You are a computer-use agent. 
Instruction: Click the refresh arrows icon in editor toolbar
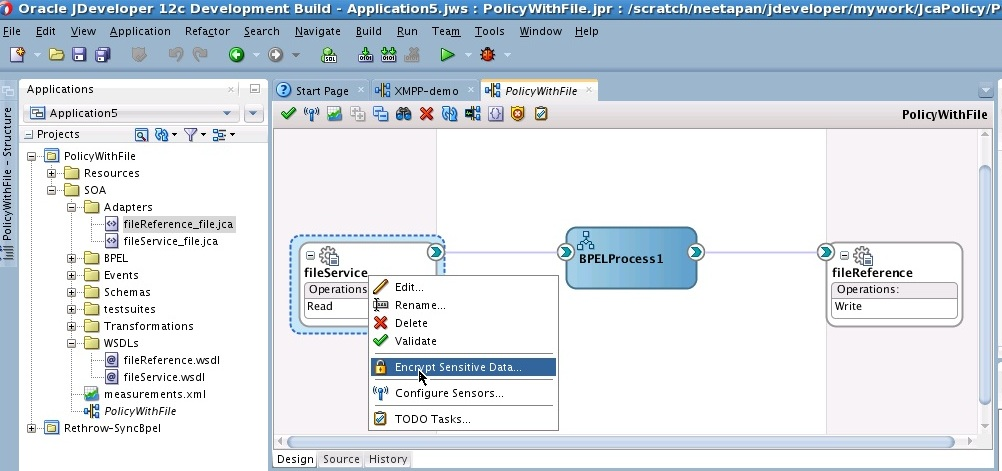click(x=449, y=114)
